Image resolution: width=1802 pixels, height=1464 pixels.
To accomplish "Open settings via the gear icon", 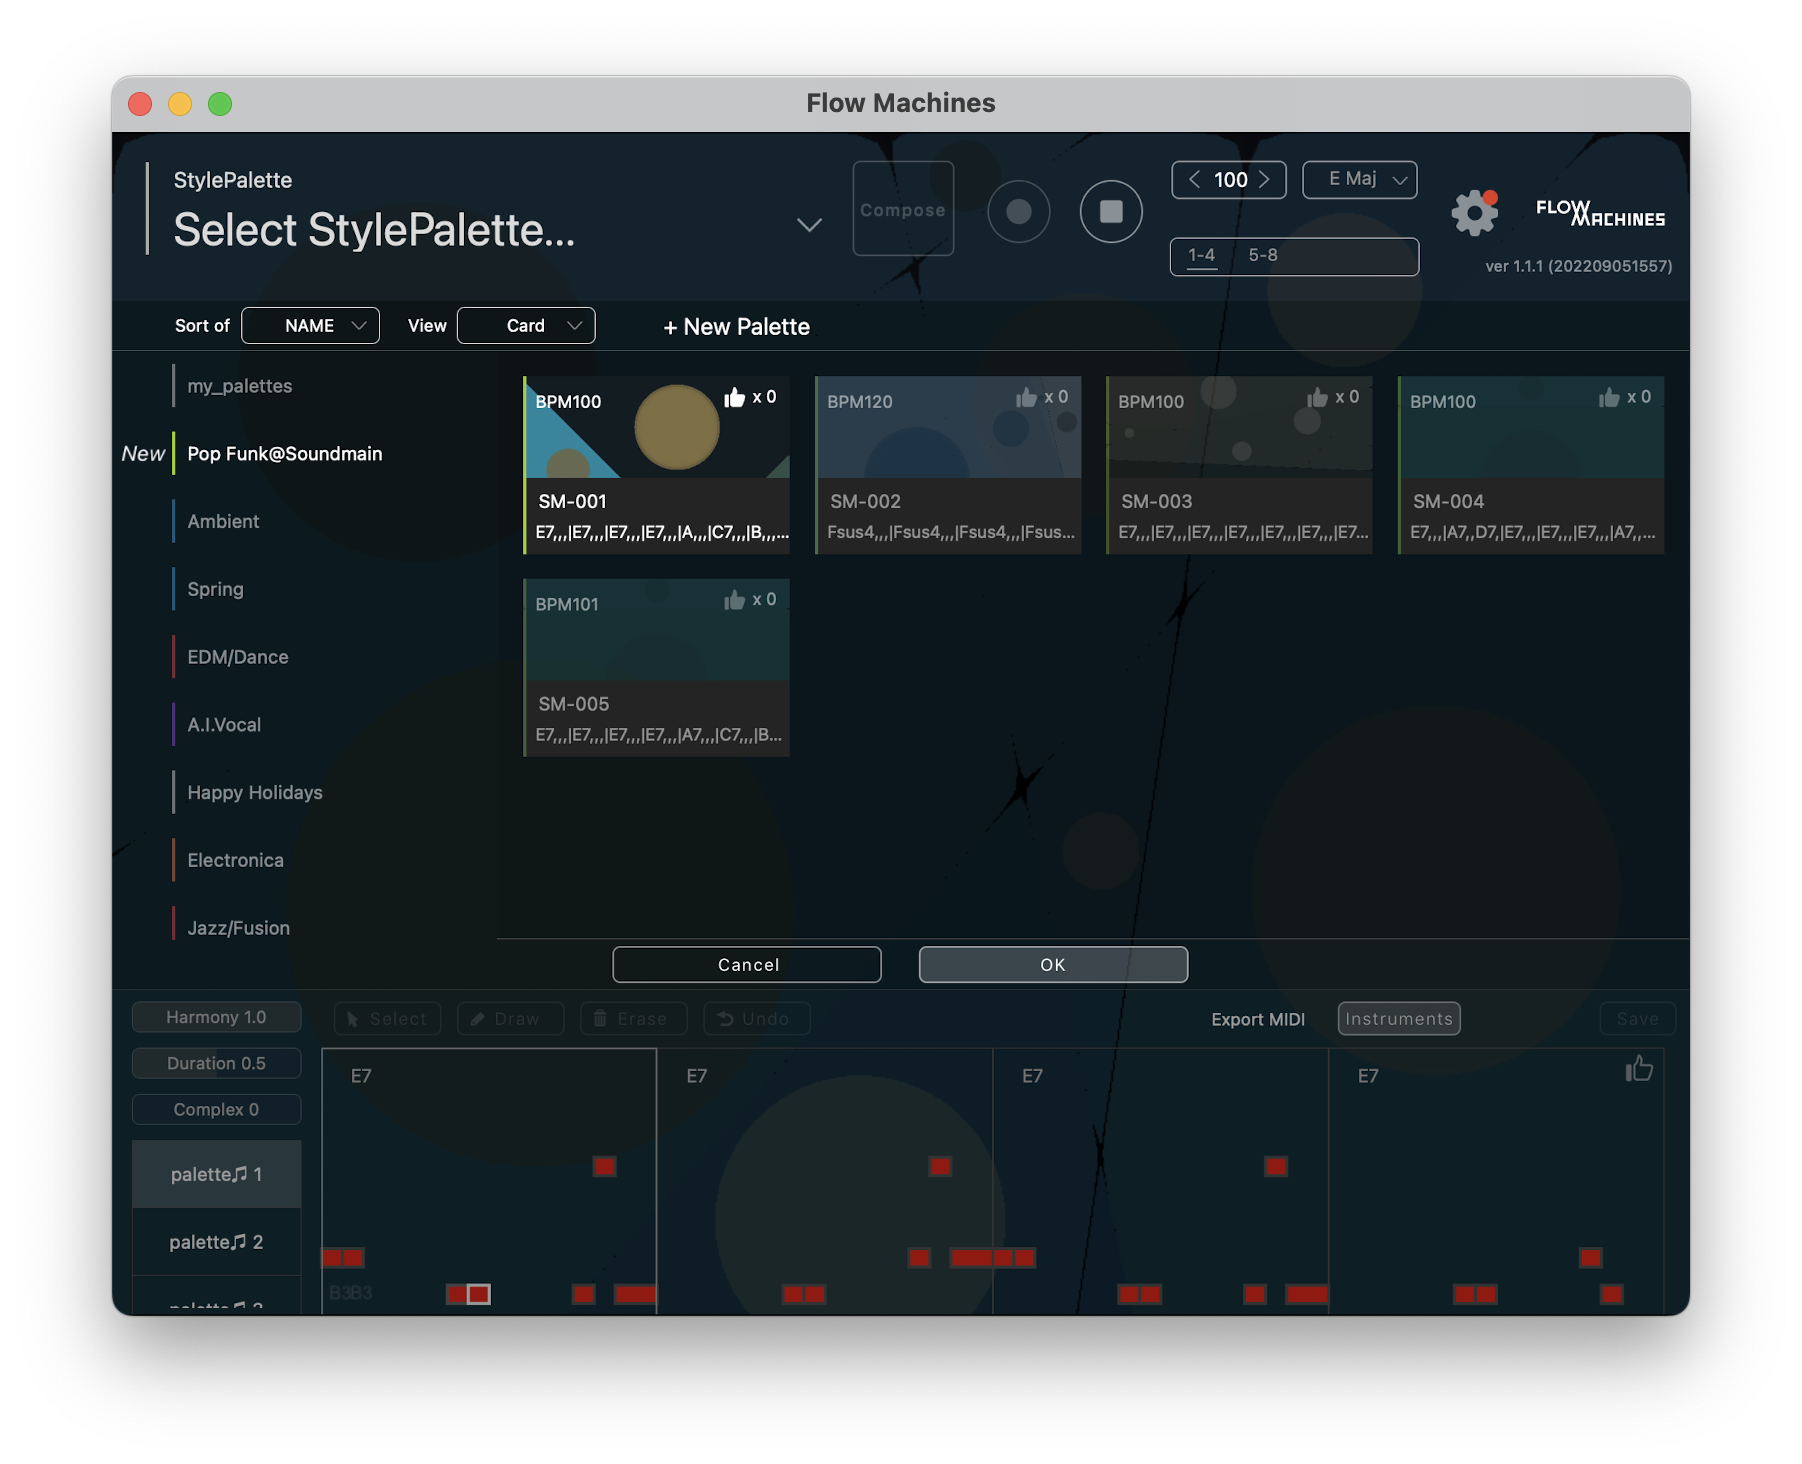I will pos(1473,213).
